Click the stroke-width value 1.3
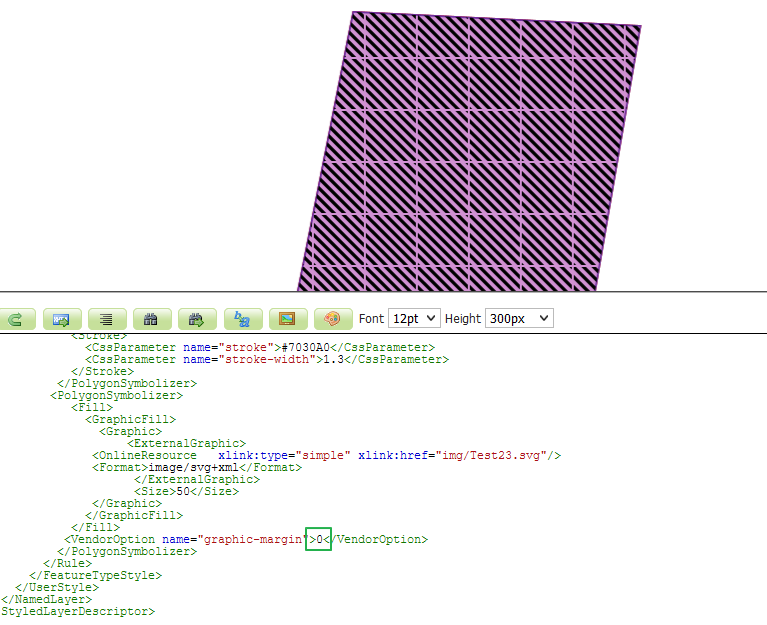767x625 pixels. [x=334, y=359]
